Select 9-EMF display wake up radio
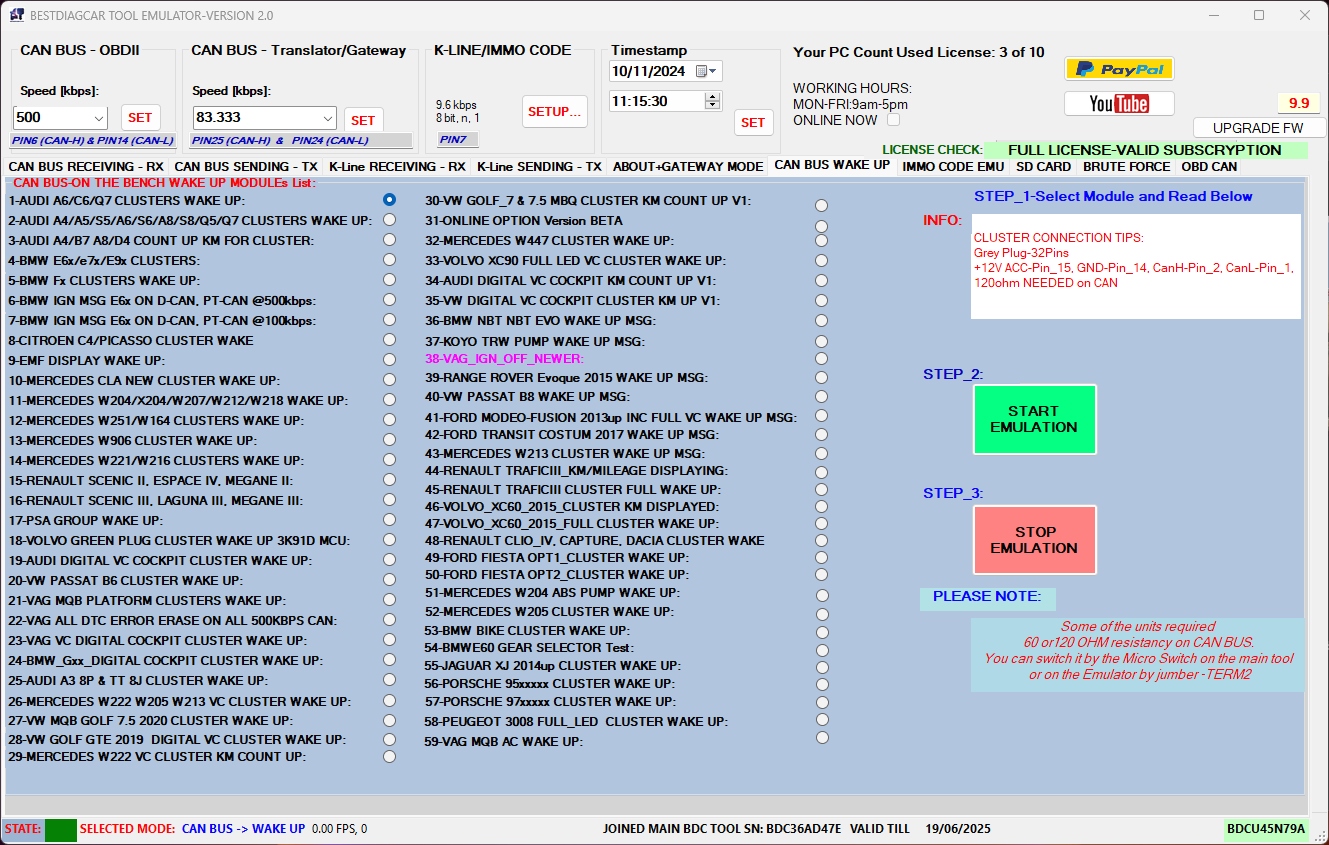The height and width of the screenshot is (845, 1329). coord(389,360)
